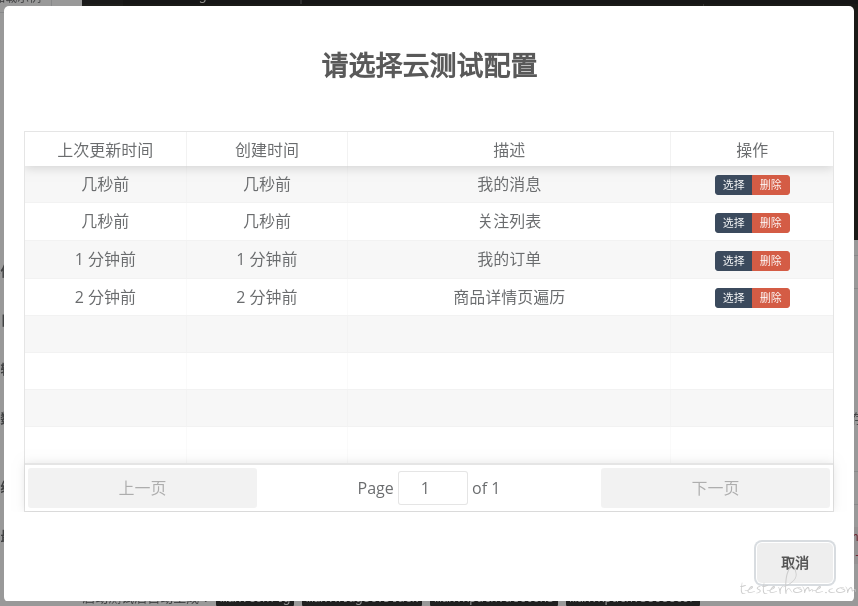Select the 关注列表 configuration
Screen dimensions: 858x606
(x=733, y=223)
